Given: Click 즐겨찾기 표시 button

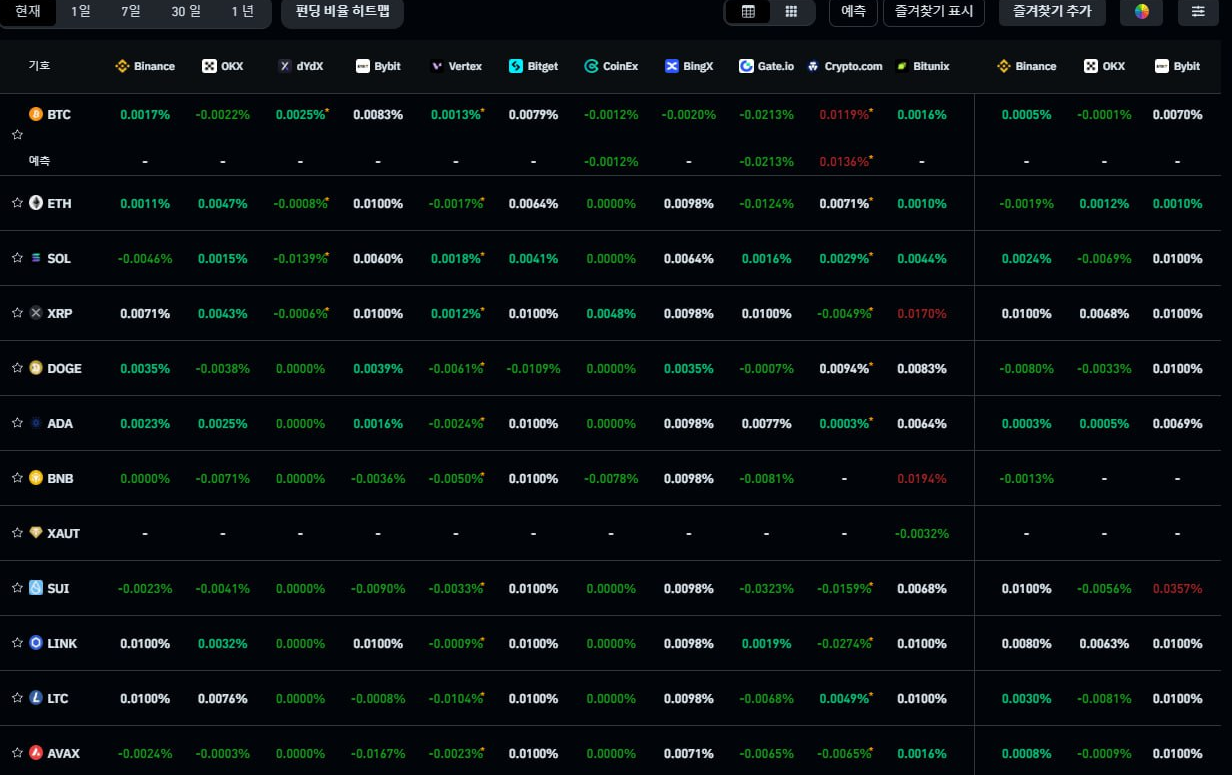Looking at the screenshot, I should point(934,12).
